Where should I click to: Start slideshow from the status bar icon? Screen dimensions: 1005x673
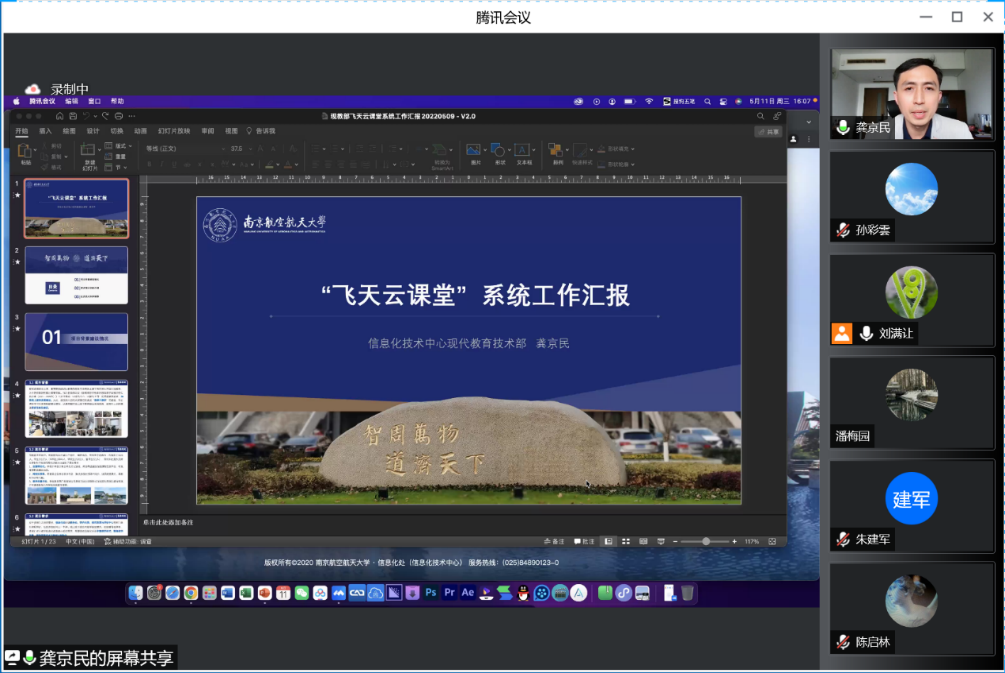661,542
